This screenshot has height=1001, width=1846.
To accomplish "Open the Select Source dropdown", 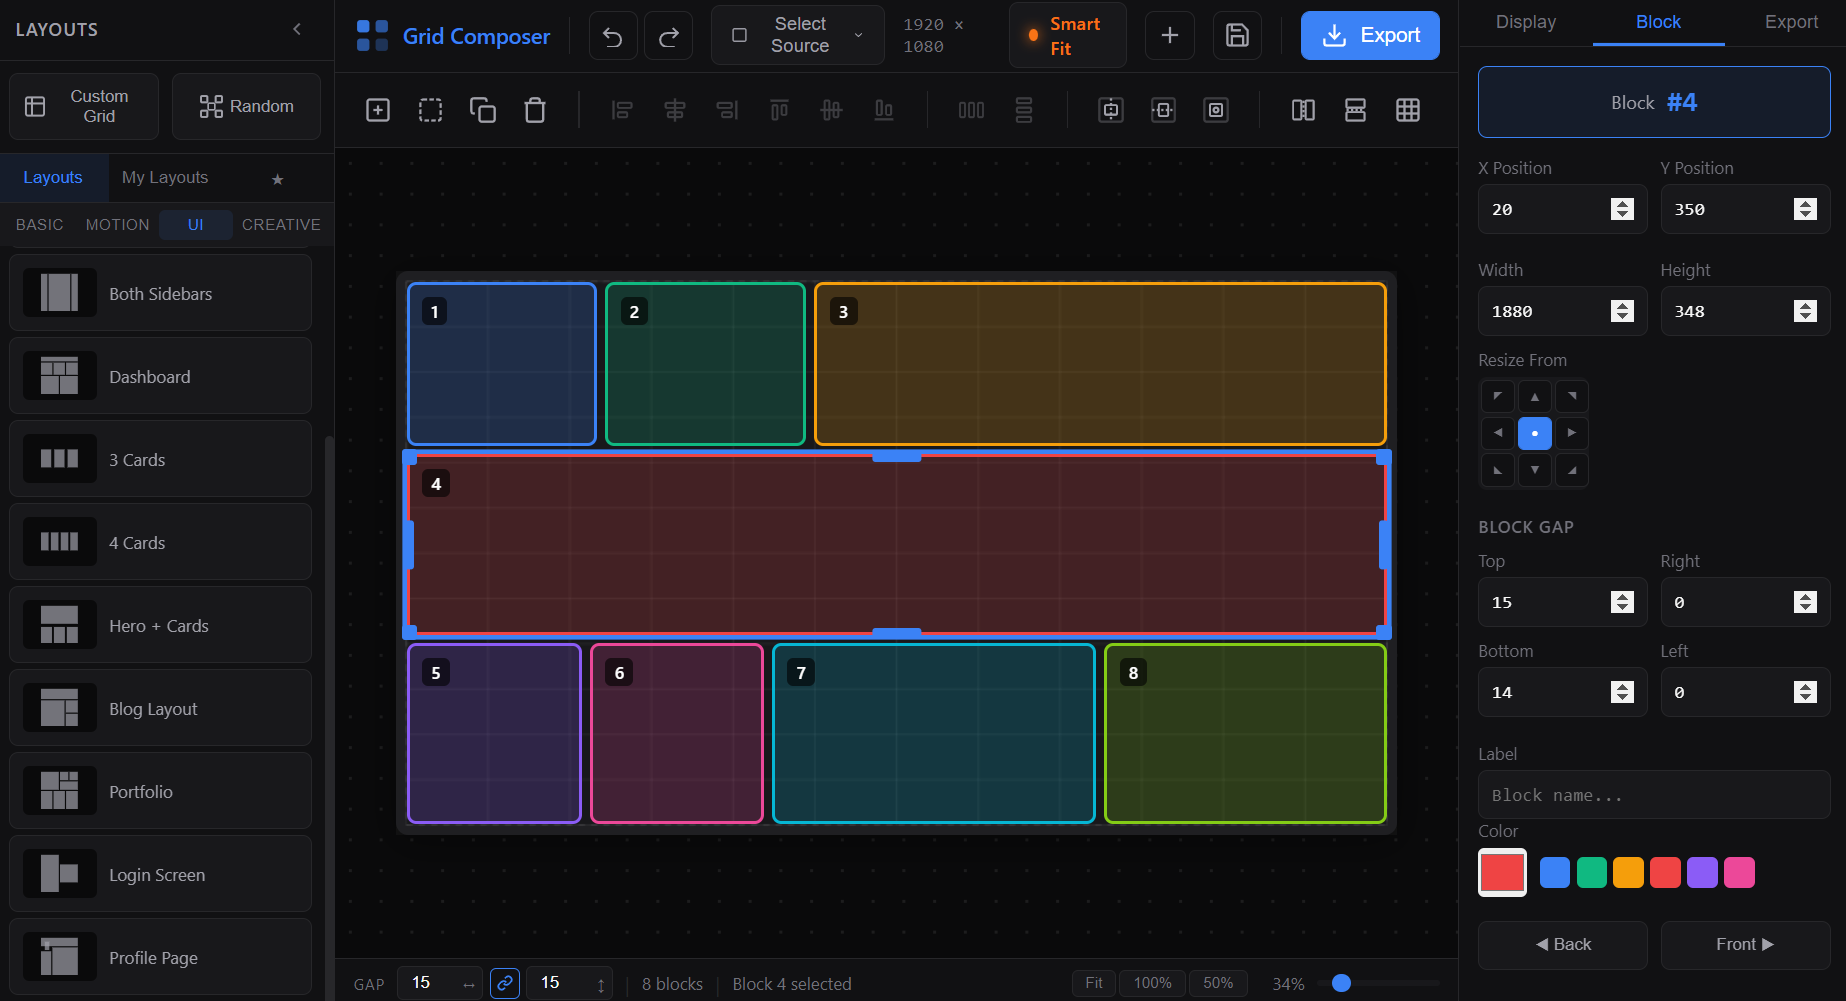I will point(797,35).
